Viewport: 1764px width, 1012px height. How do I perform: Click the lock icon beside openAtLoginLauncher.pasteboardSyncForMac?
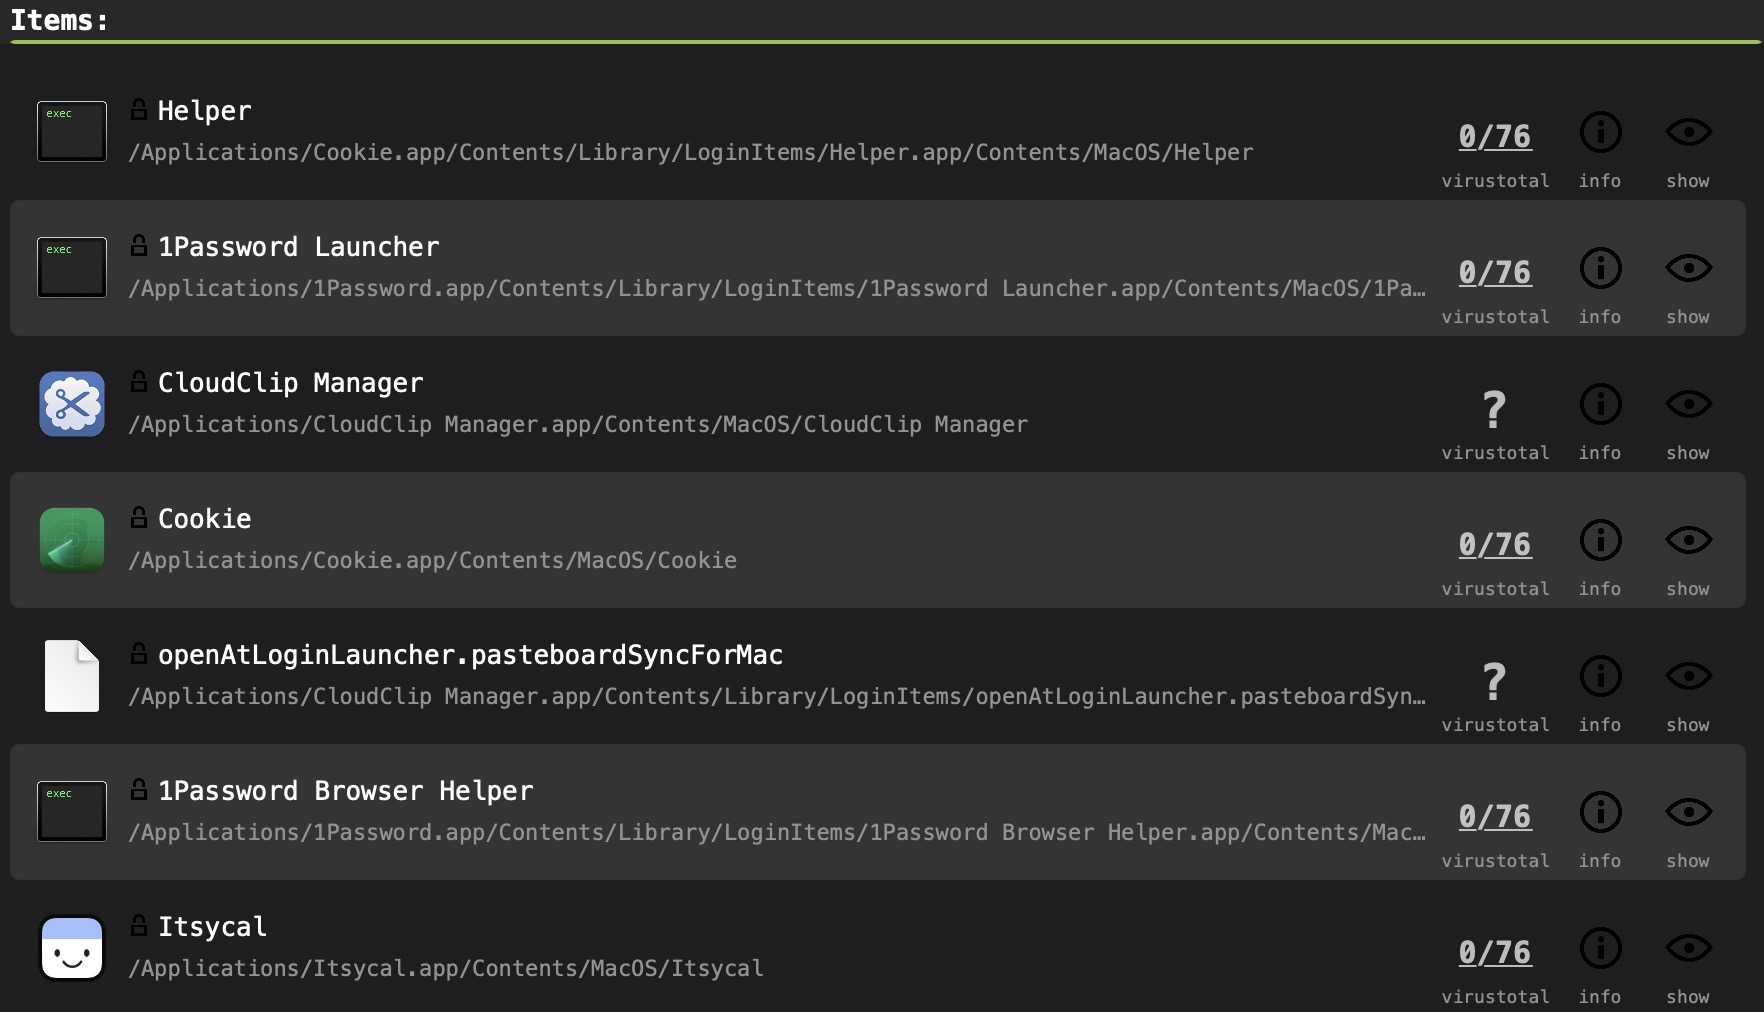pos(139,653)
